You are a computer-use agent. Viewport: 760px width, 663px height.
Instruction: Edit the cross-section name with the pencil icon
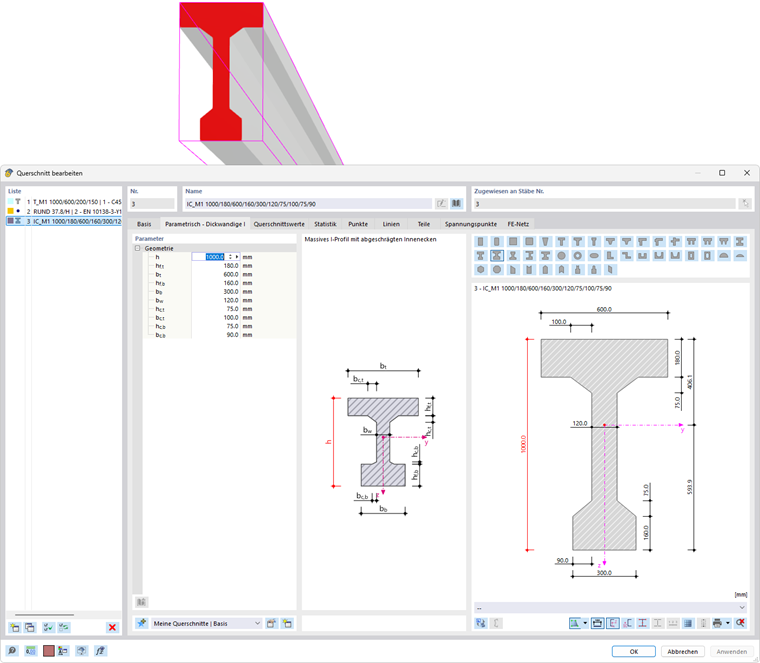(x=441, y=204)
